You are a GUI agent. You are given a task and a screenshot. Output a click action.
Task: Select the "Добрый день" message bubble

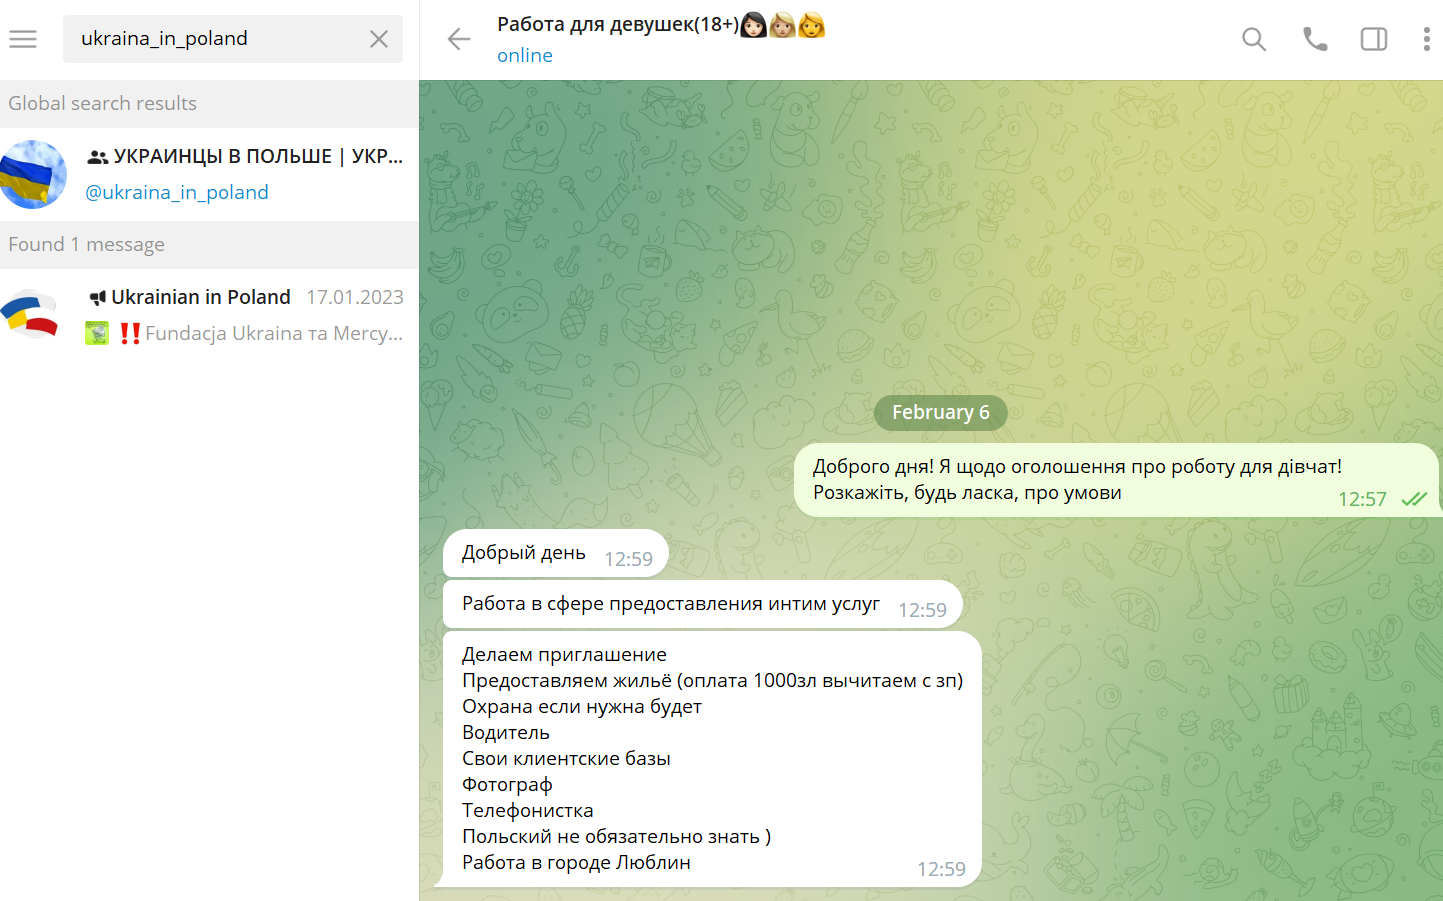click(524, 553)
